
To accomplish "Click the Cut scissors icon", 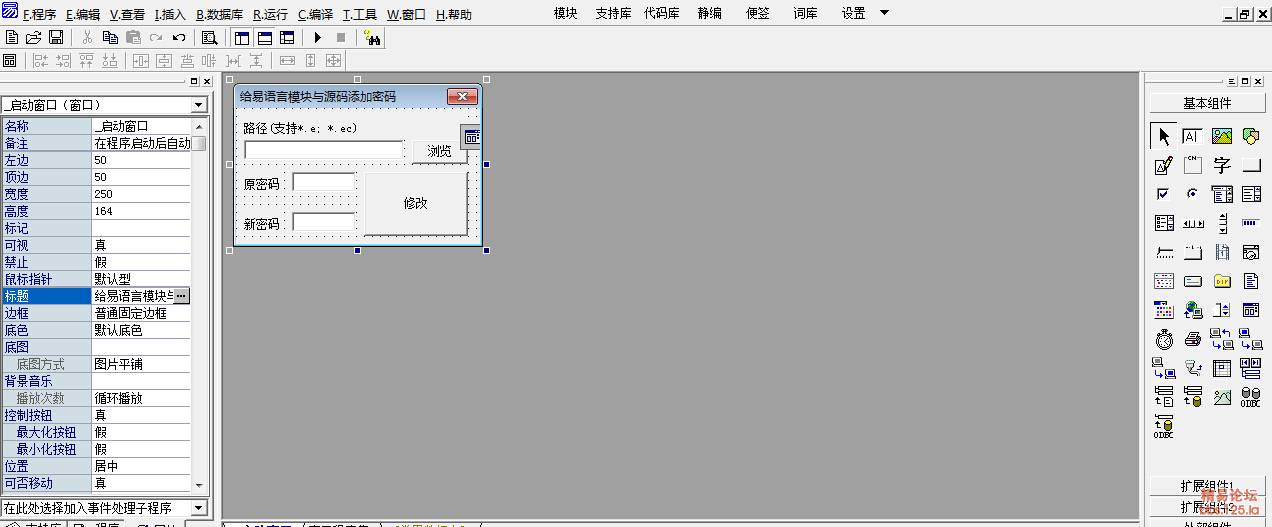I will [x=87, y=37].
